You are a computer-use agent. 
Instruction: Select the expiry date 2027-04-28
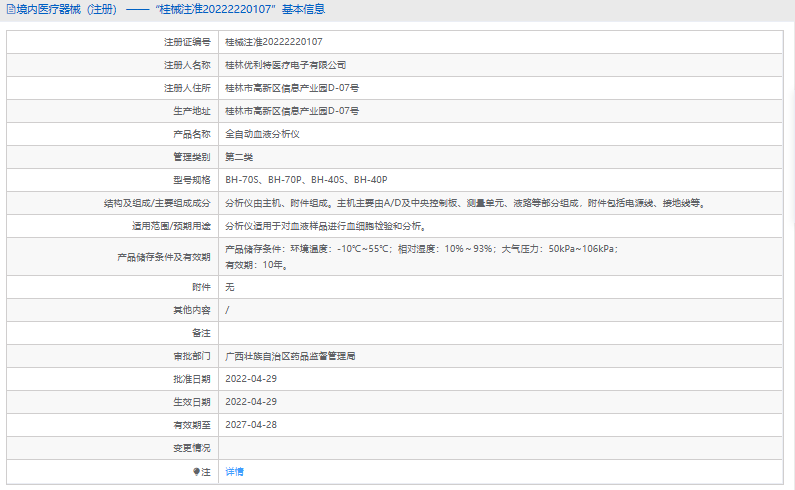click(251, 425)
